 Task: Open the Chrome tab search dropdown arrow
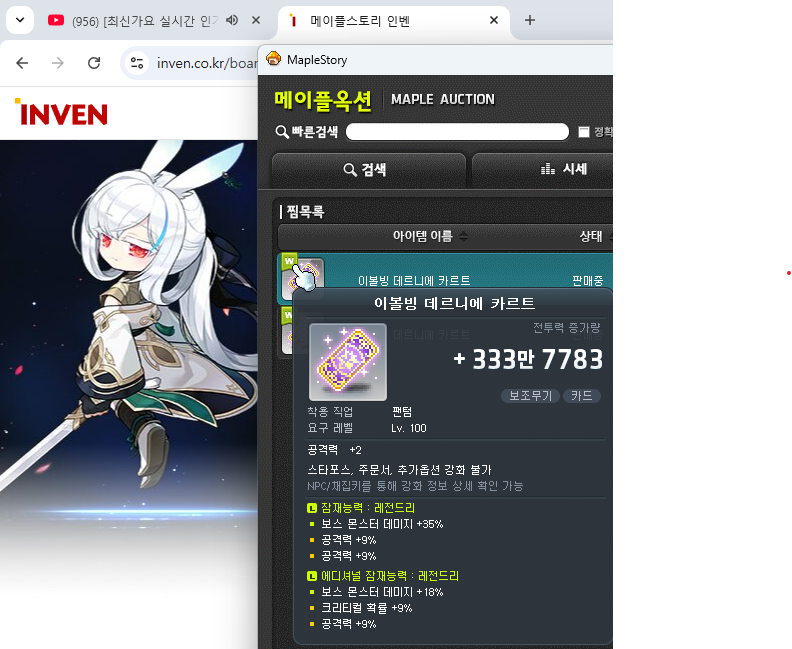pos(20,20)
